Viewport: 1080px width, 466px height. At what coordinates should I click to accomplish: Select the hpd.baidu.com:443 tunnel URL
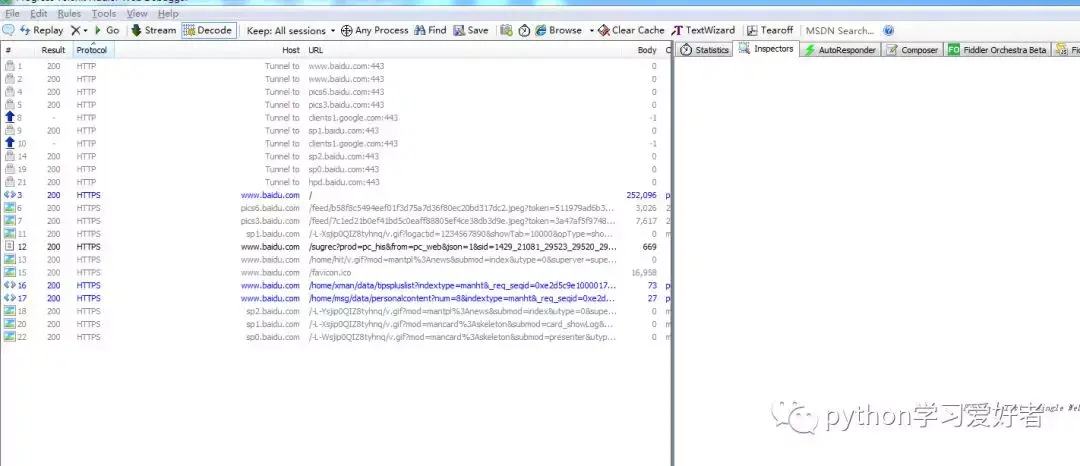point(344,182)
